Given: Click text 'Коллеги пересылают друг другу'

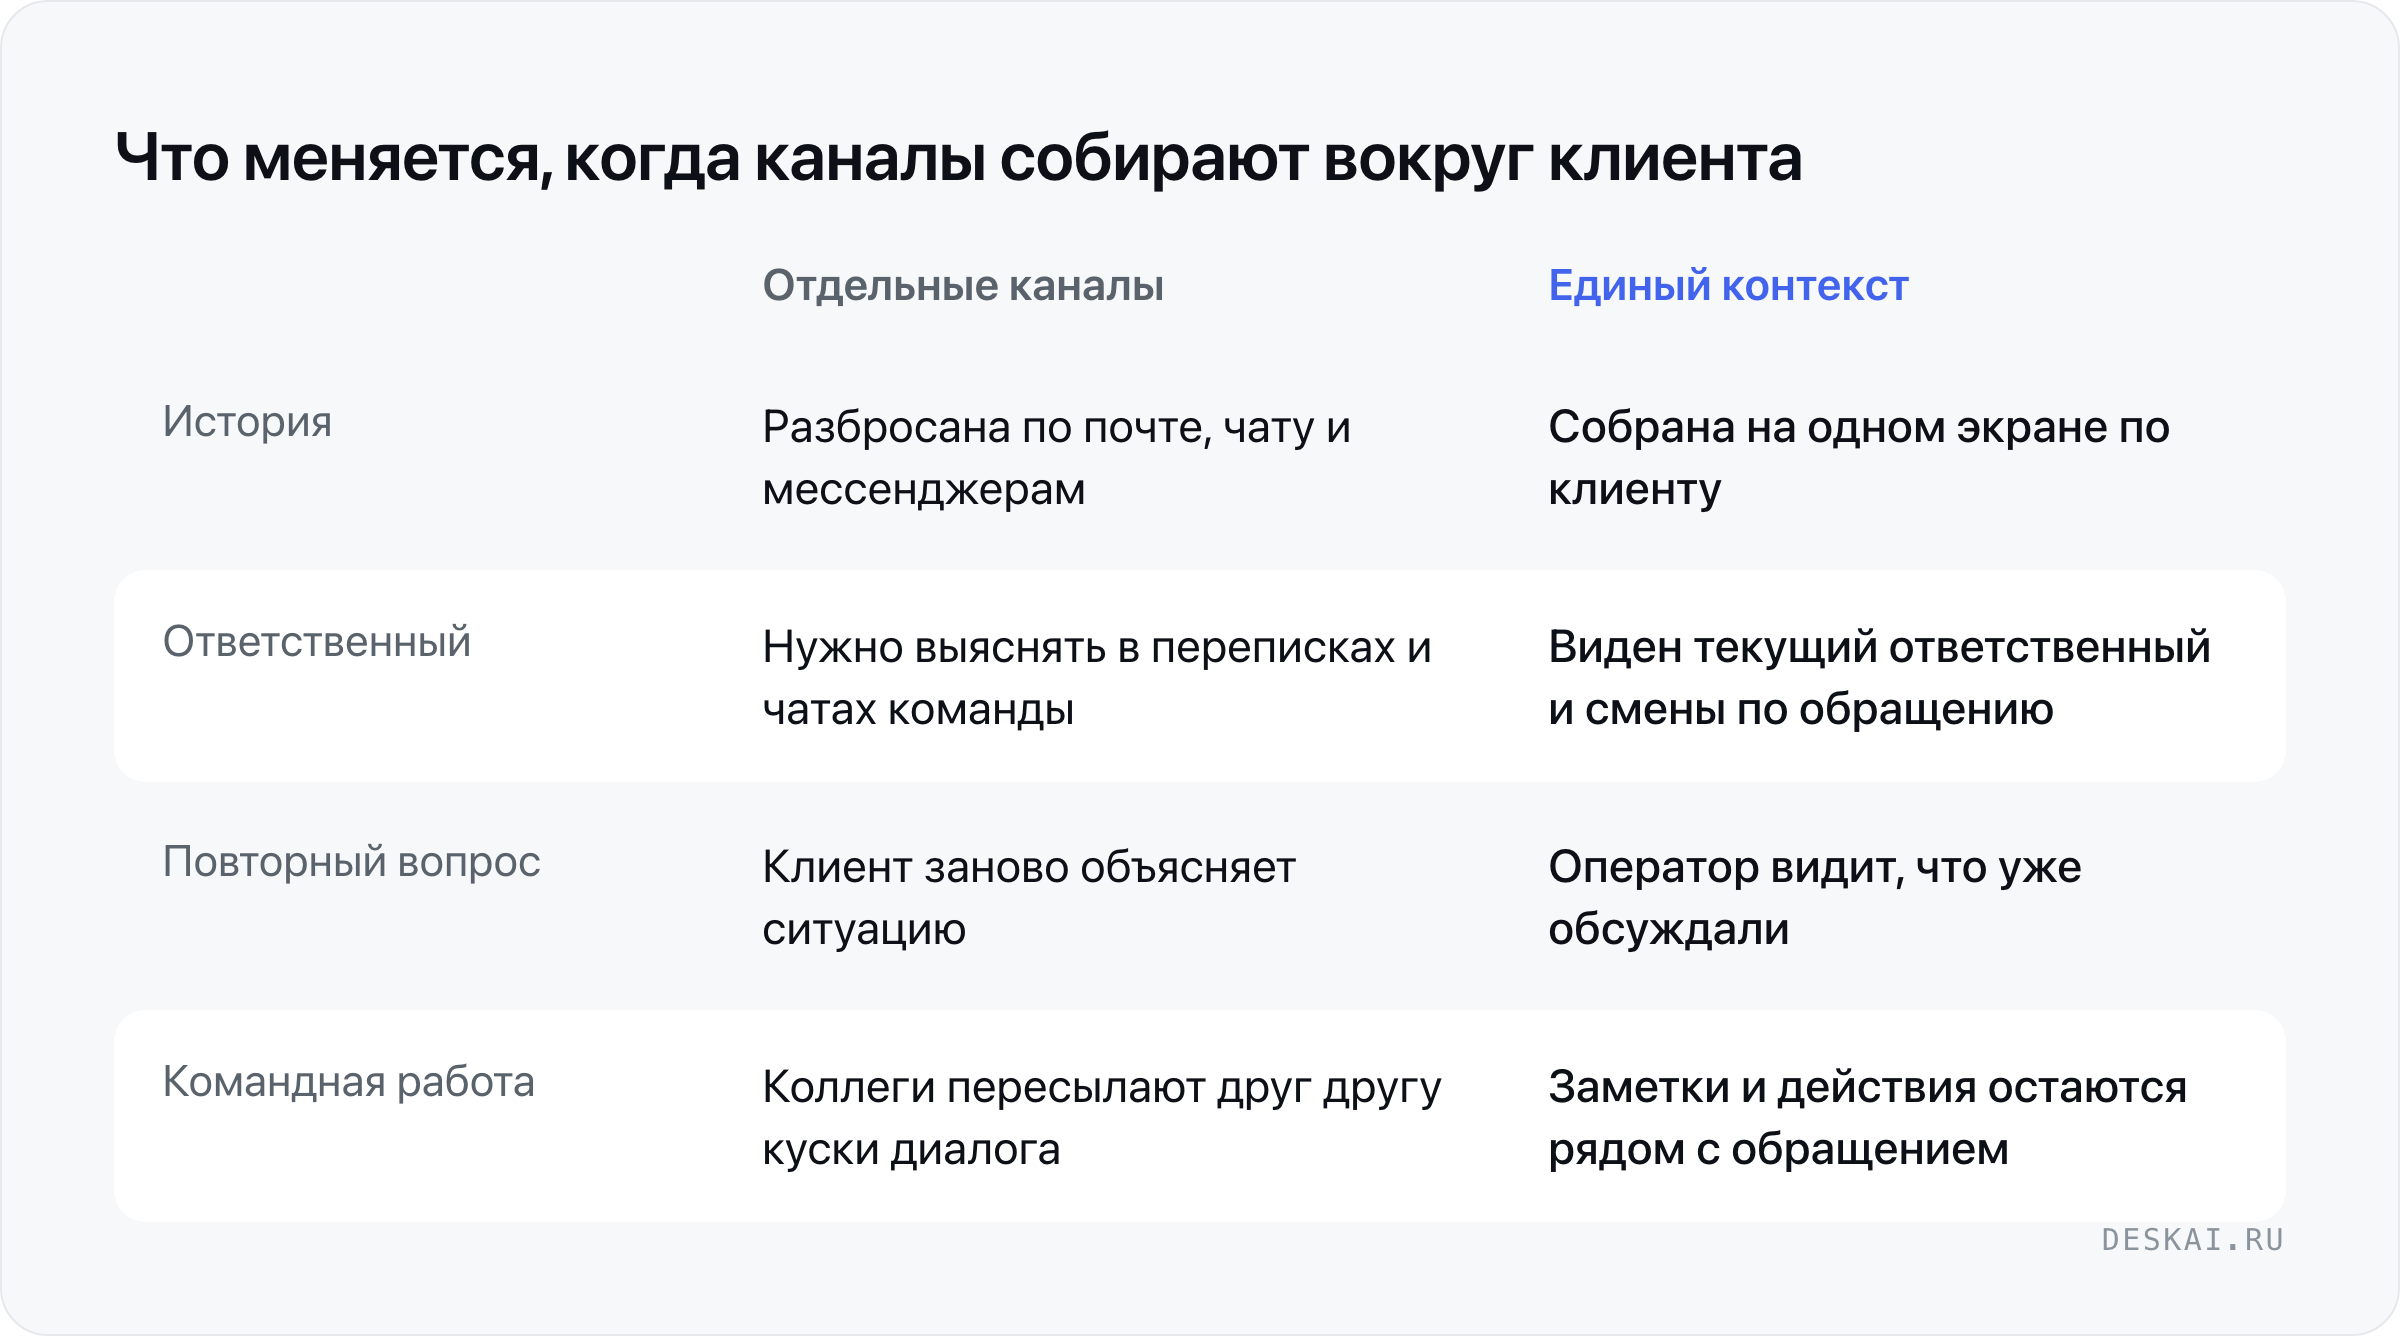Looking at the screenshot, I should [x=1102, y=1089].
